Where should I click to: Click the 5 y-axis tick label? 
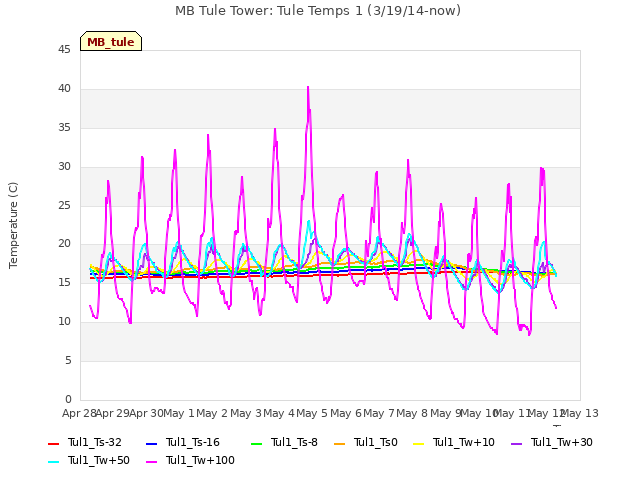click(x=68, y=360)
